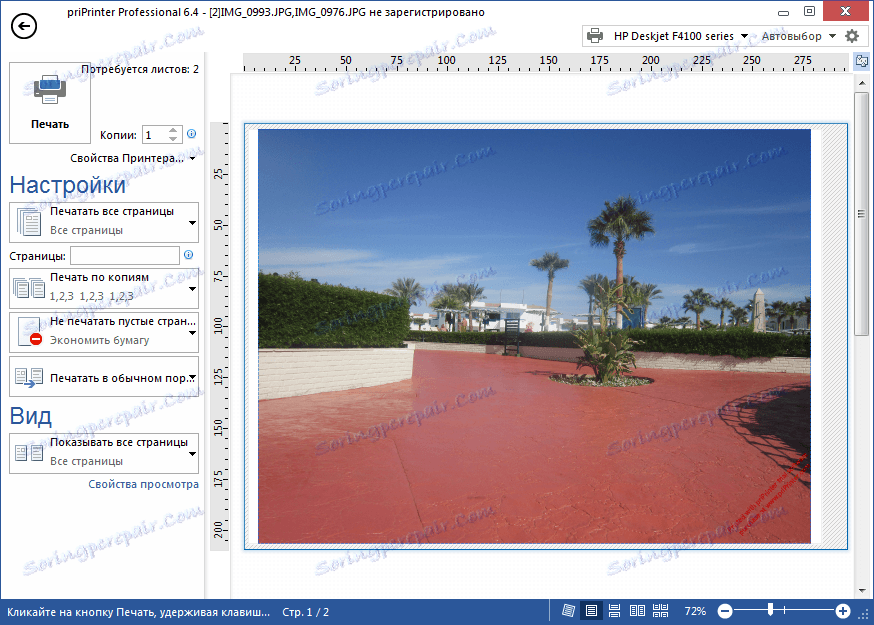Screen dimensions: 874x625
Task: Select the continuous scrolling page view
Action: tap(614, 611)
